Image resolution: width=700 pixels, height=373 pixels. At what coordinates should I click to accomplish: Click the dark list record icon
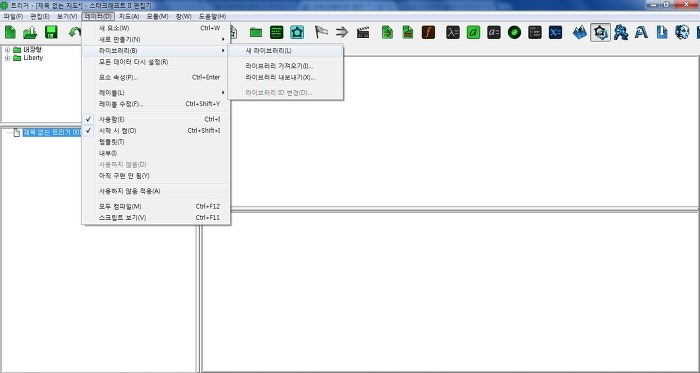coord(535,32)
